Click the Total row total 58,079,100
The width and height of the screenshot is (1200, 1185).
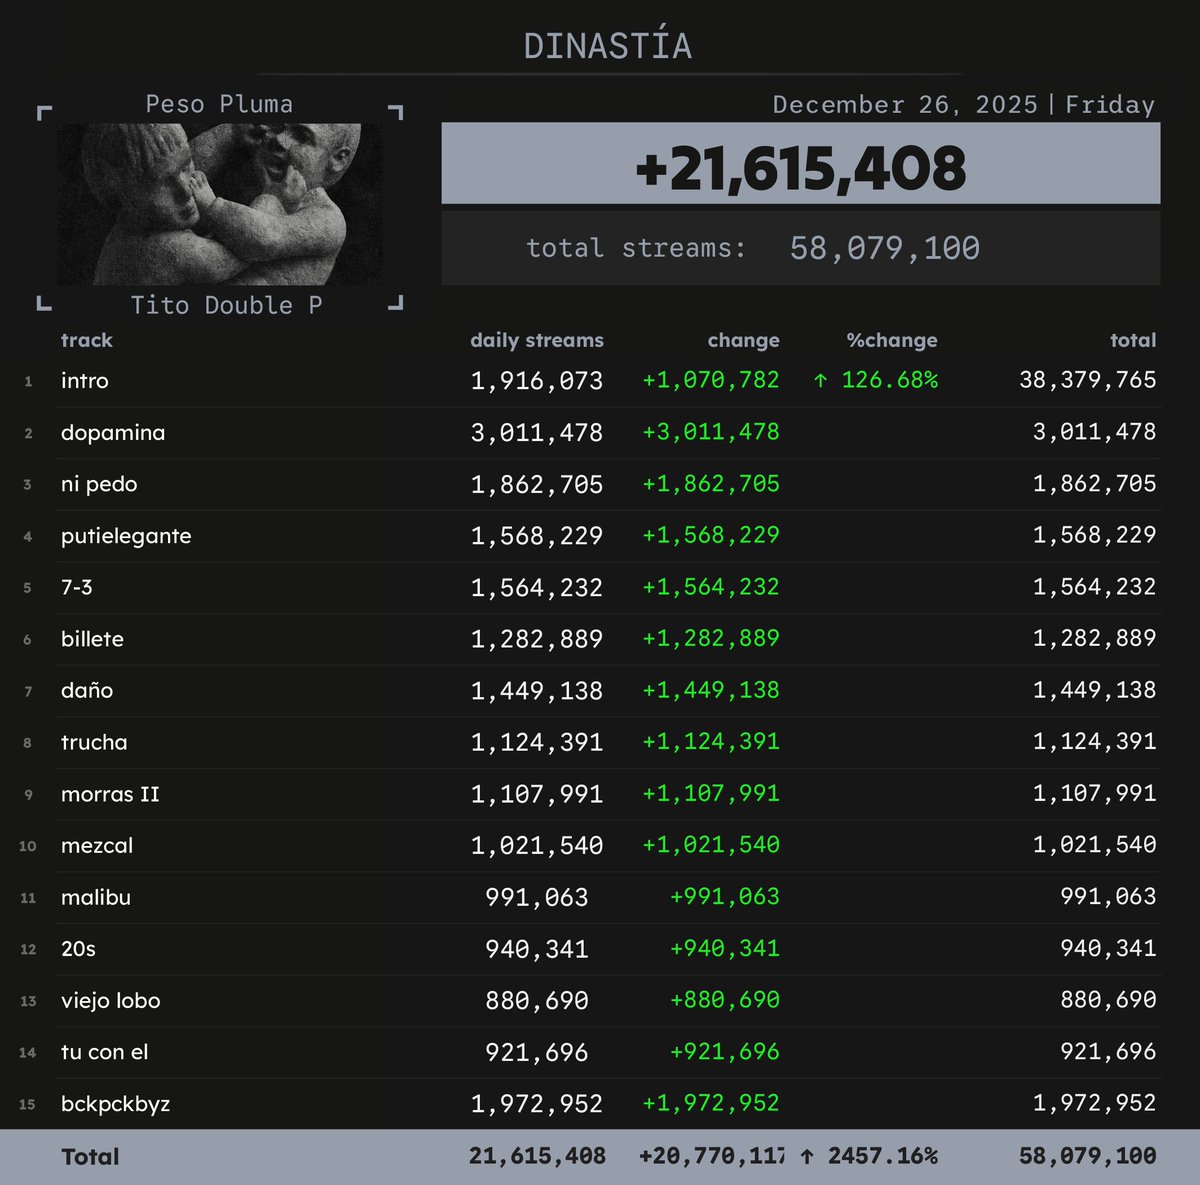pyautogui.click(x=1088, y=1157)
